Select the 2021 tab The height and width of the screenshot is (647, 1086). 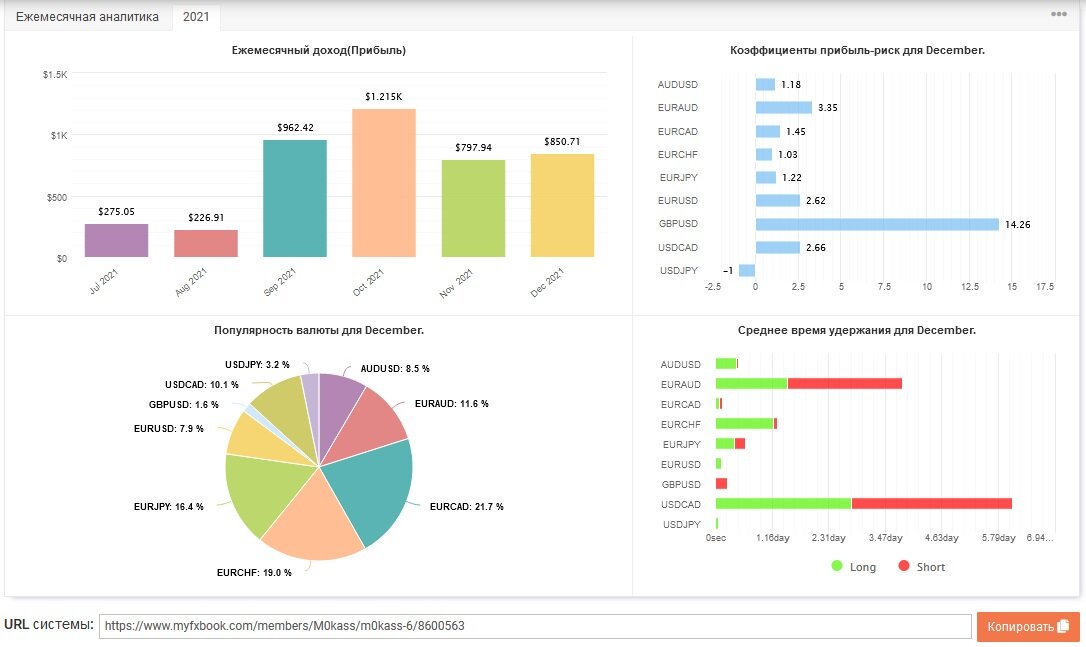(x=196, y=17)
